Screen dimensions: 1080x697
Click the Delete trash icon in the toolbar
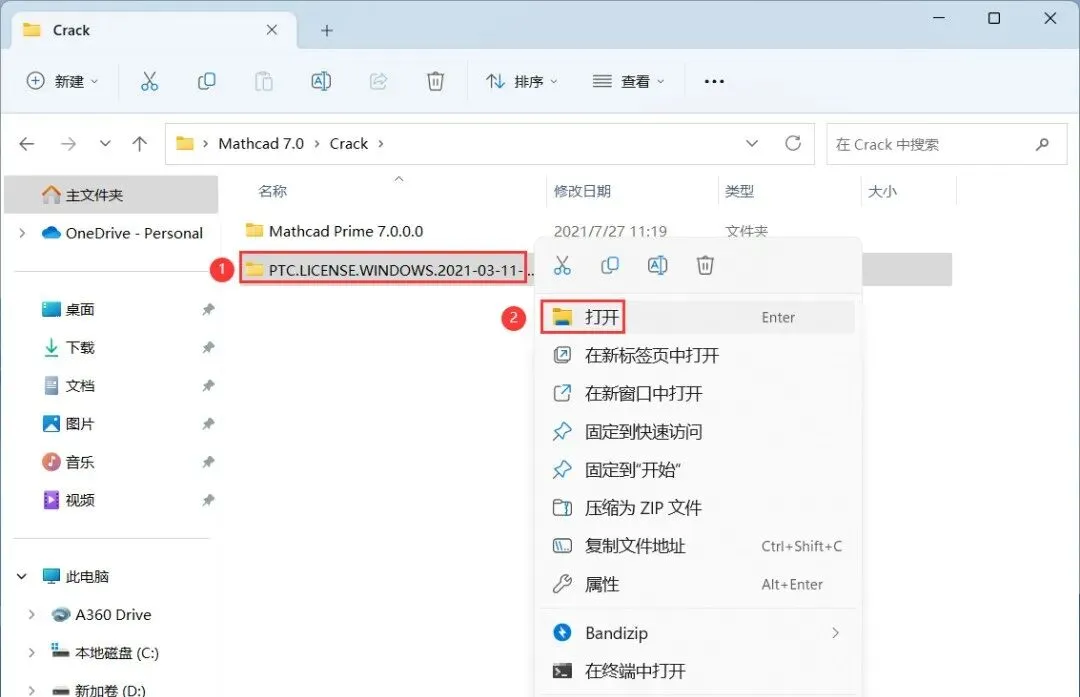pos(435,81)
